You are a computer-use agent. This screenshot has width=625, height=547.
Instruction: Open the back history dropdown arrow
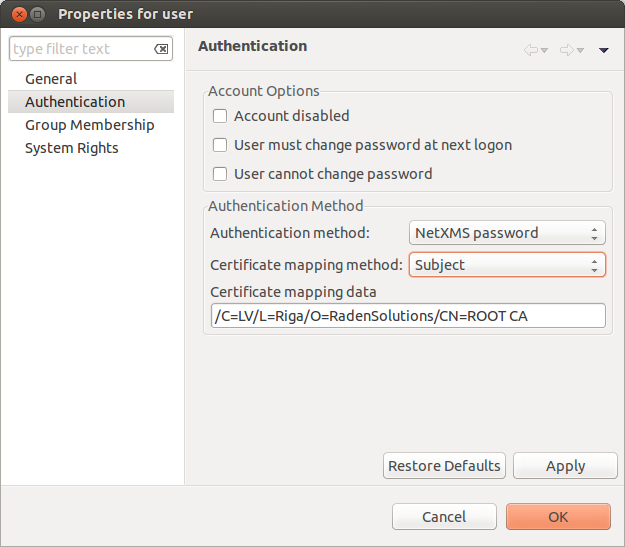[544, 50]
